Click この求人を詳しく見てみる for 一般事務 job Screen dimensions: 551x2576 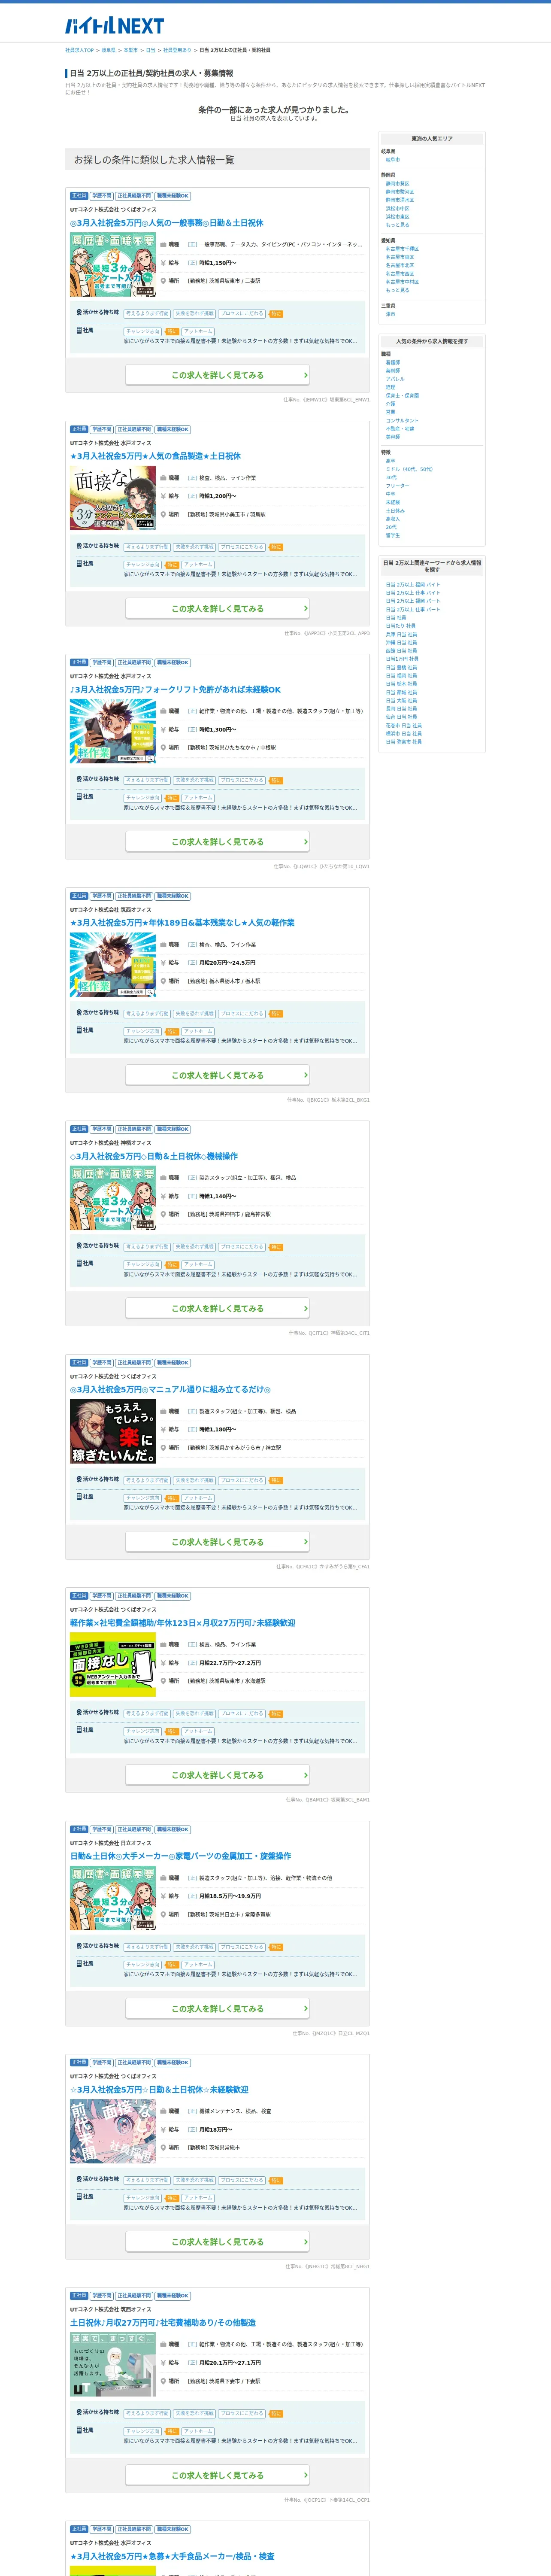pos(217,375)
